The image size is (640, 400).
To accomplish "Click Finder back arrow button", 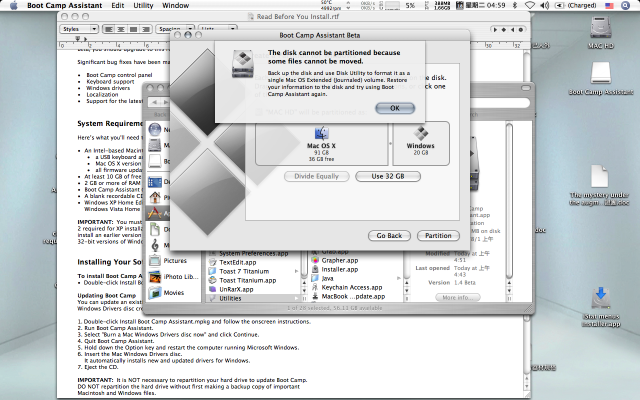I will [x=155, y=102].
